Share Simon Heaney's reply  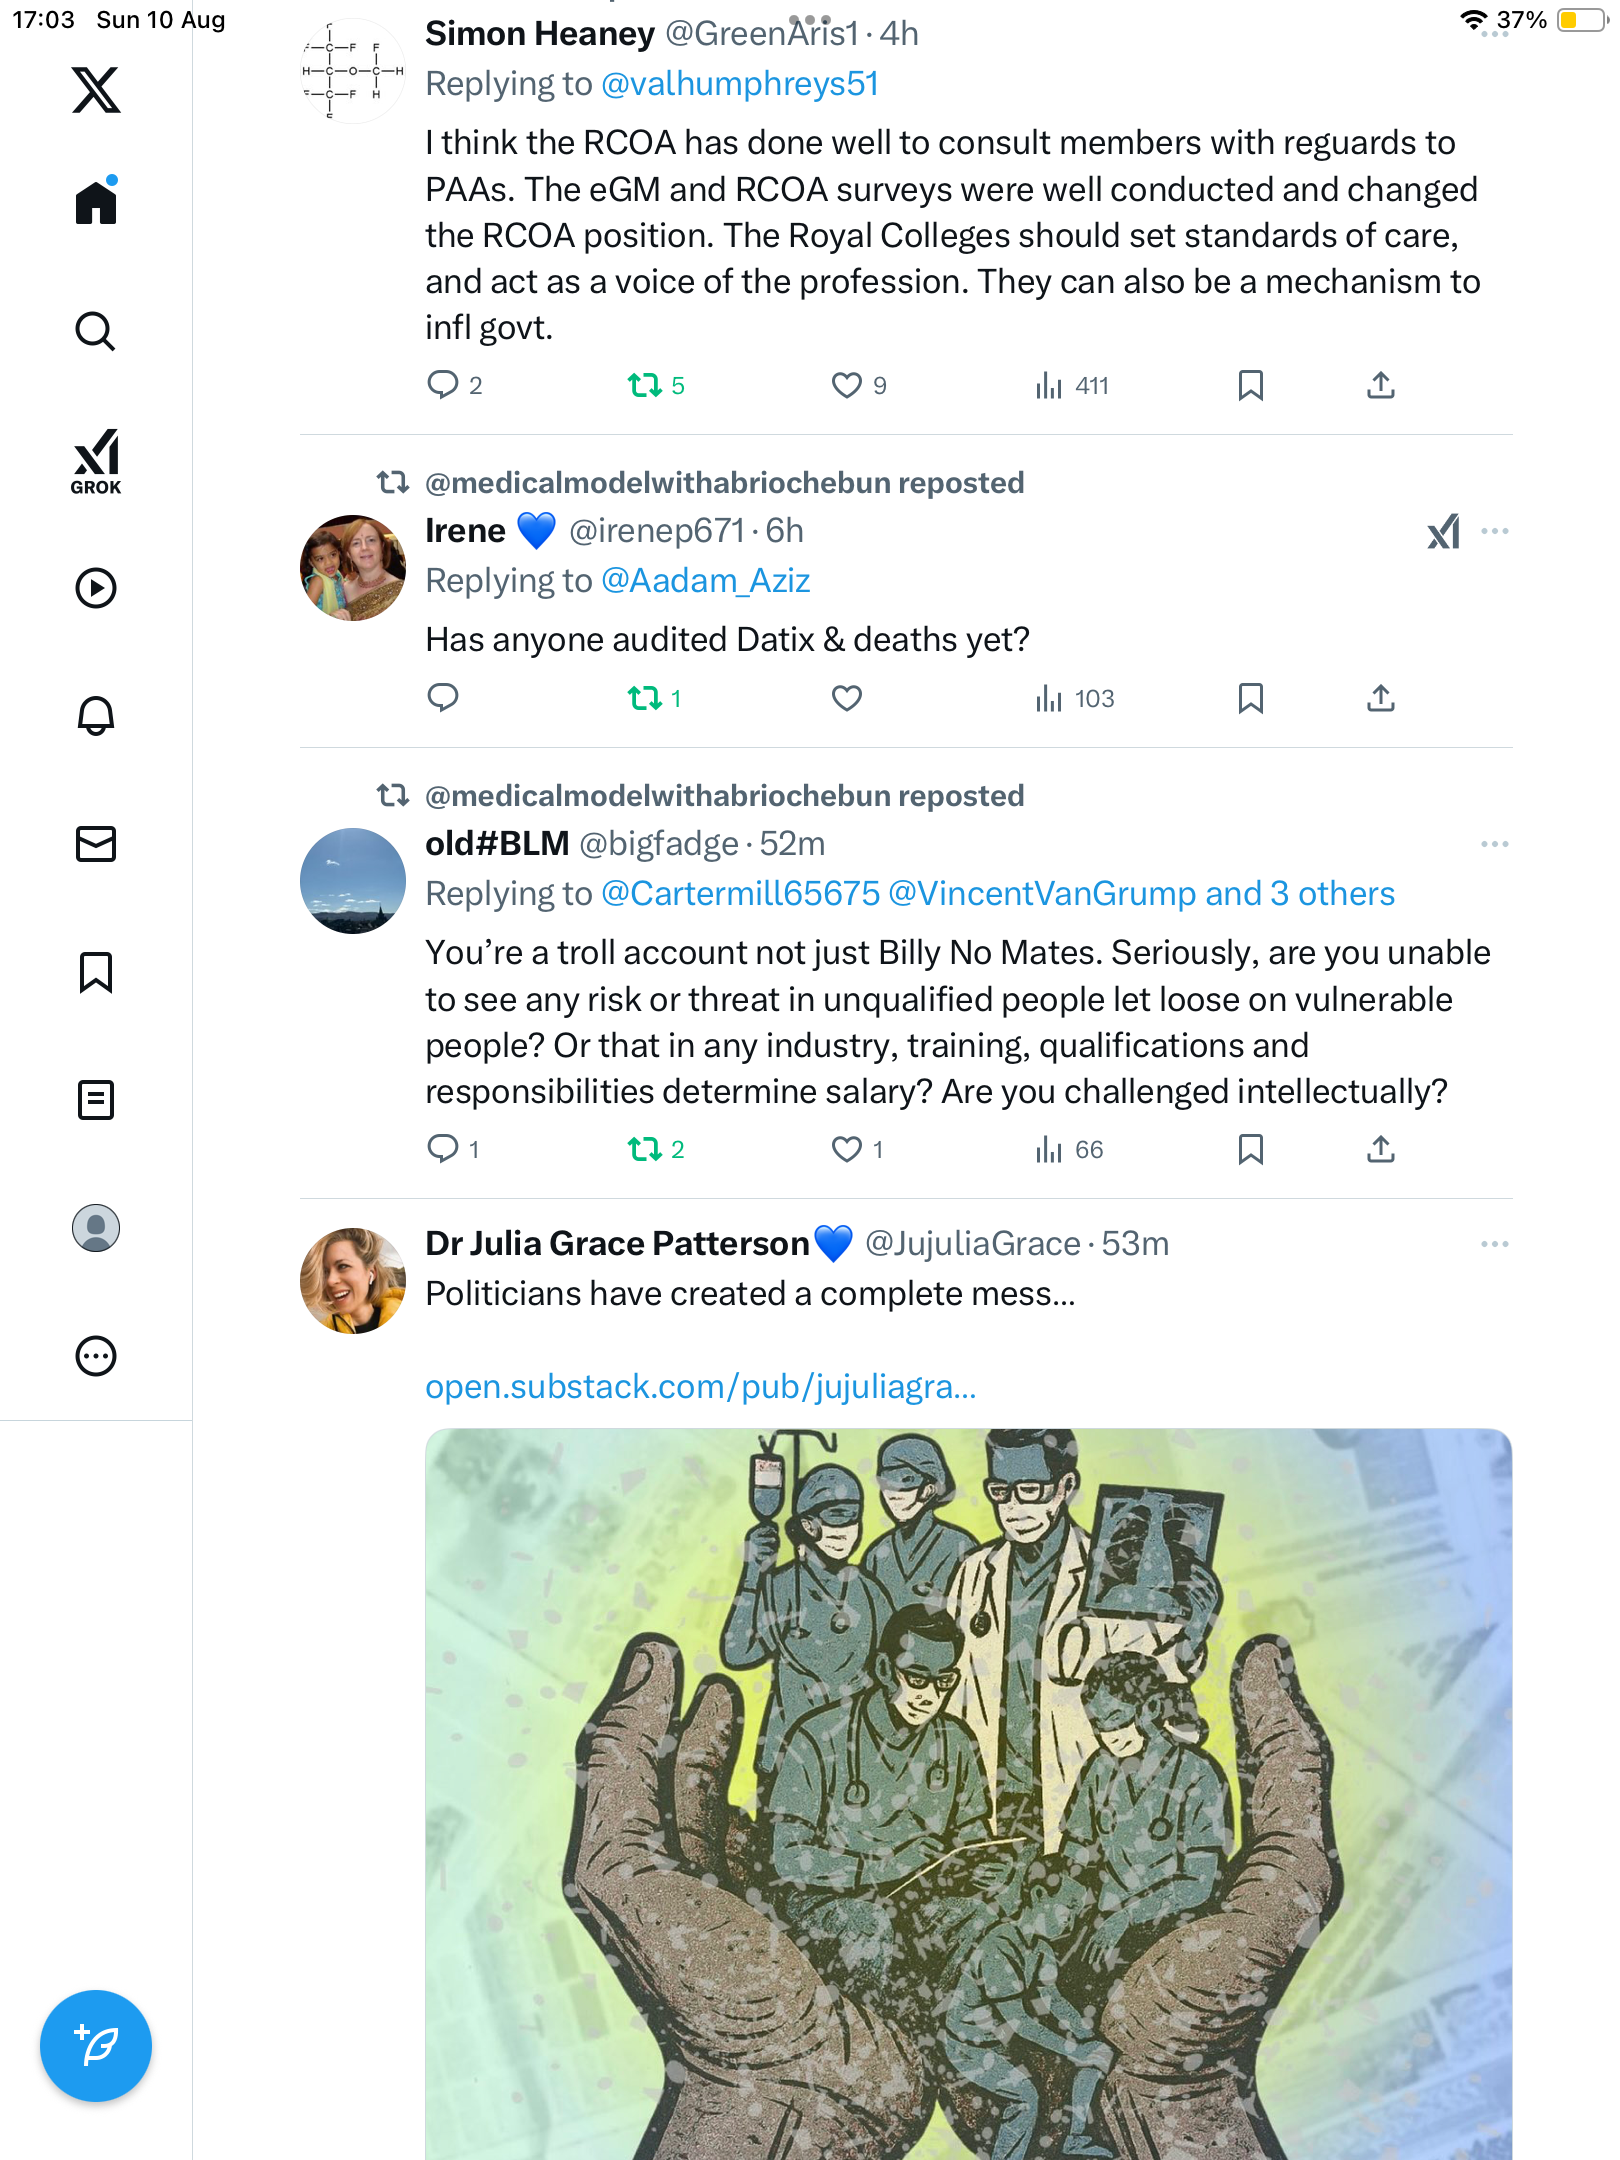(1380, 386)
